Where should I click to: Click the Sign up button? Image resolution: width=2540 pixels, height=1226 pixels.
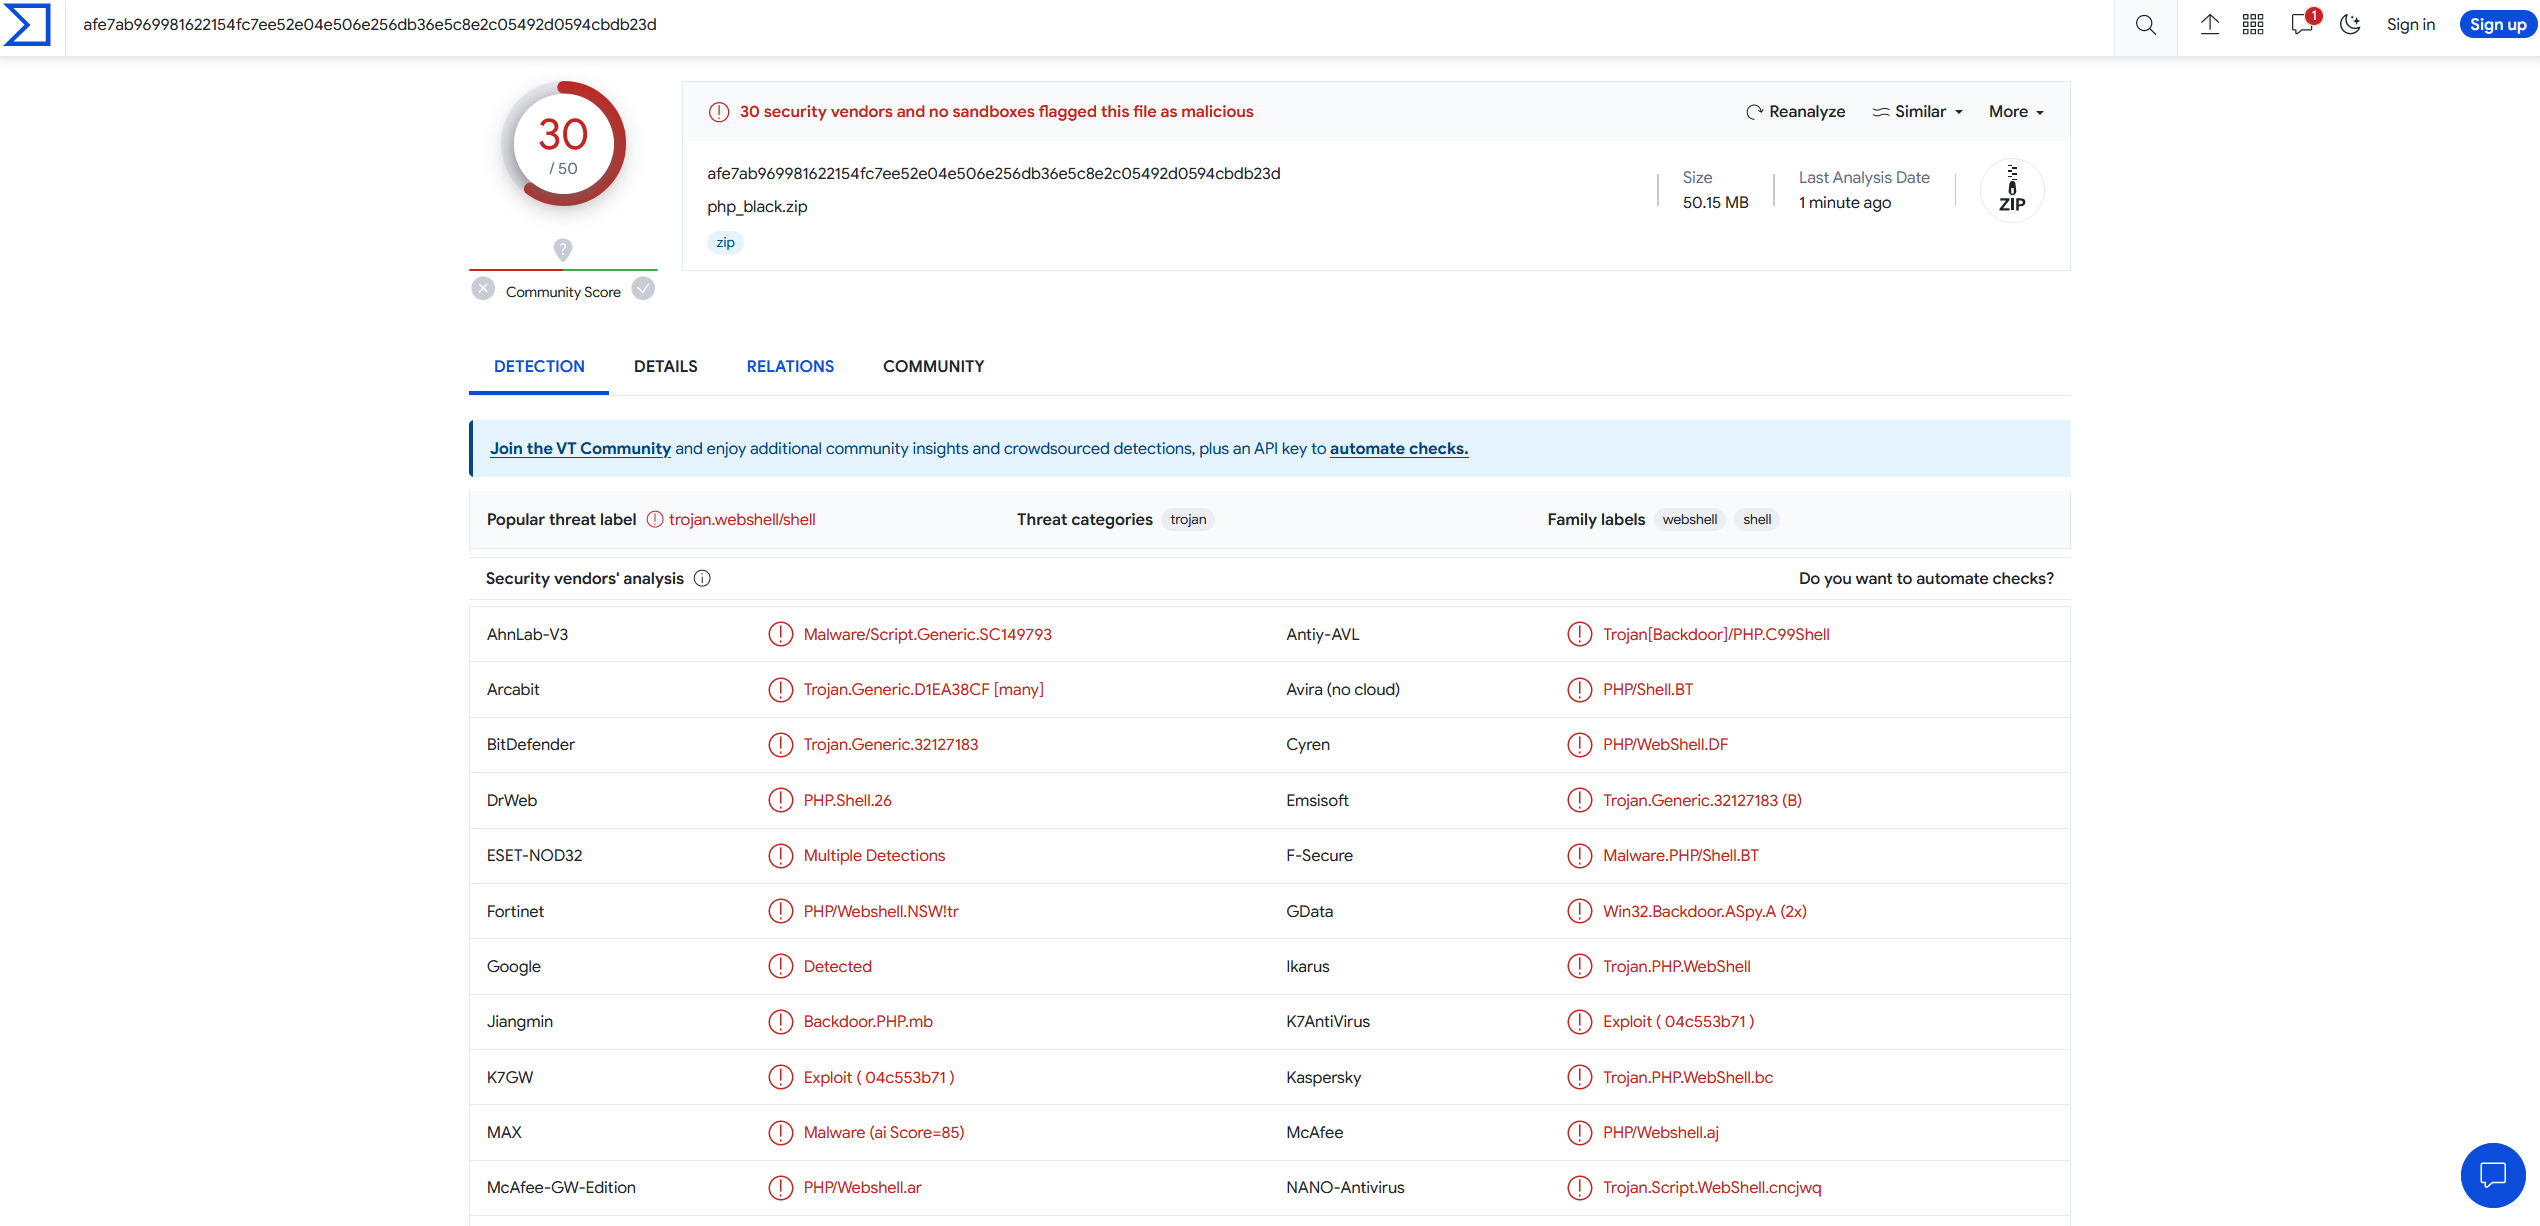(2497, 25)
